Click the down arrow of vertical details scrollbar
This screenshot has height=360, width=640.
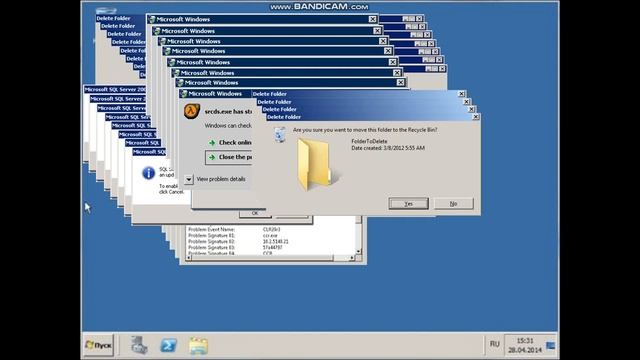click(358, 252)
